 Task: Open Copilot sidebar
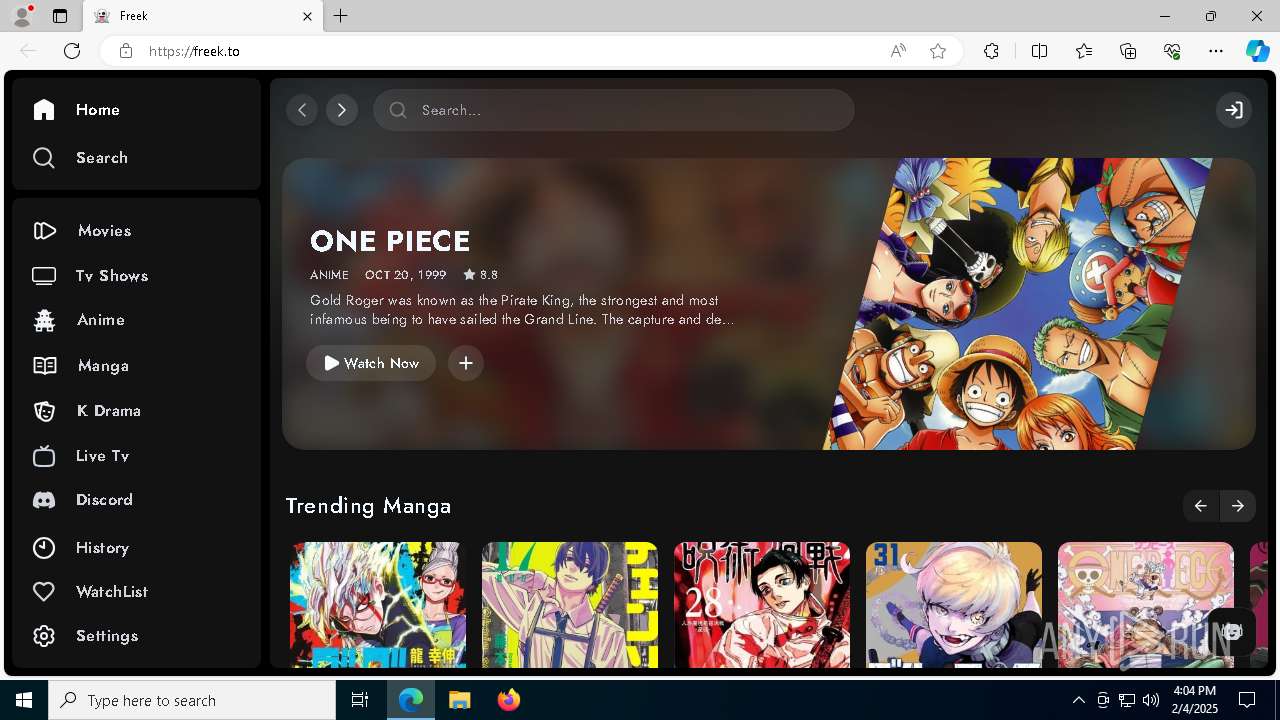tap(1257, 51)
